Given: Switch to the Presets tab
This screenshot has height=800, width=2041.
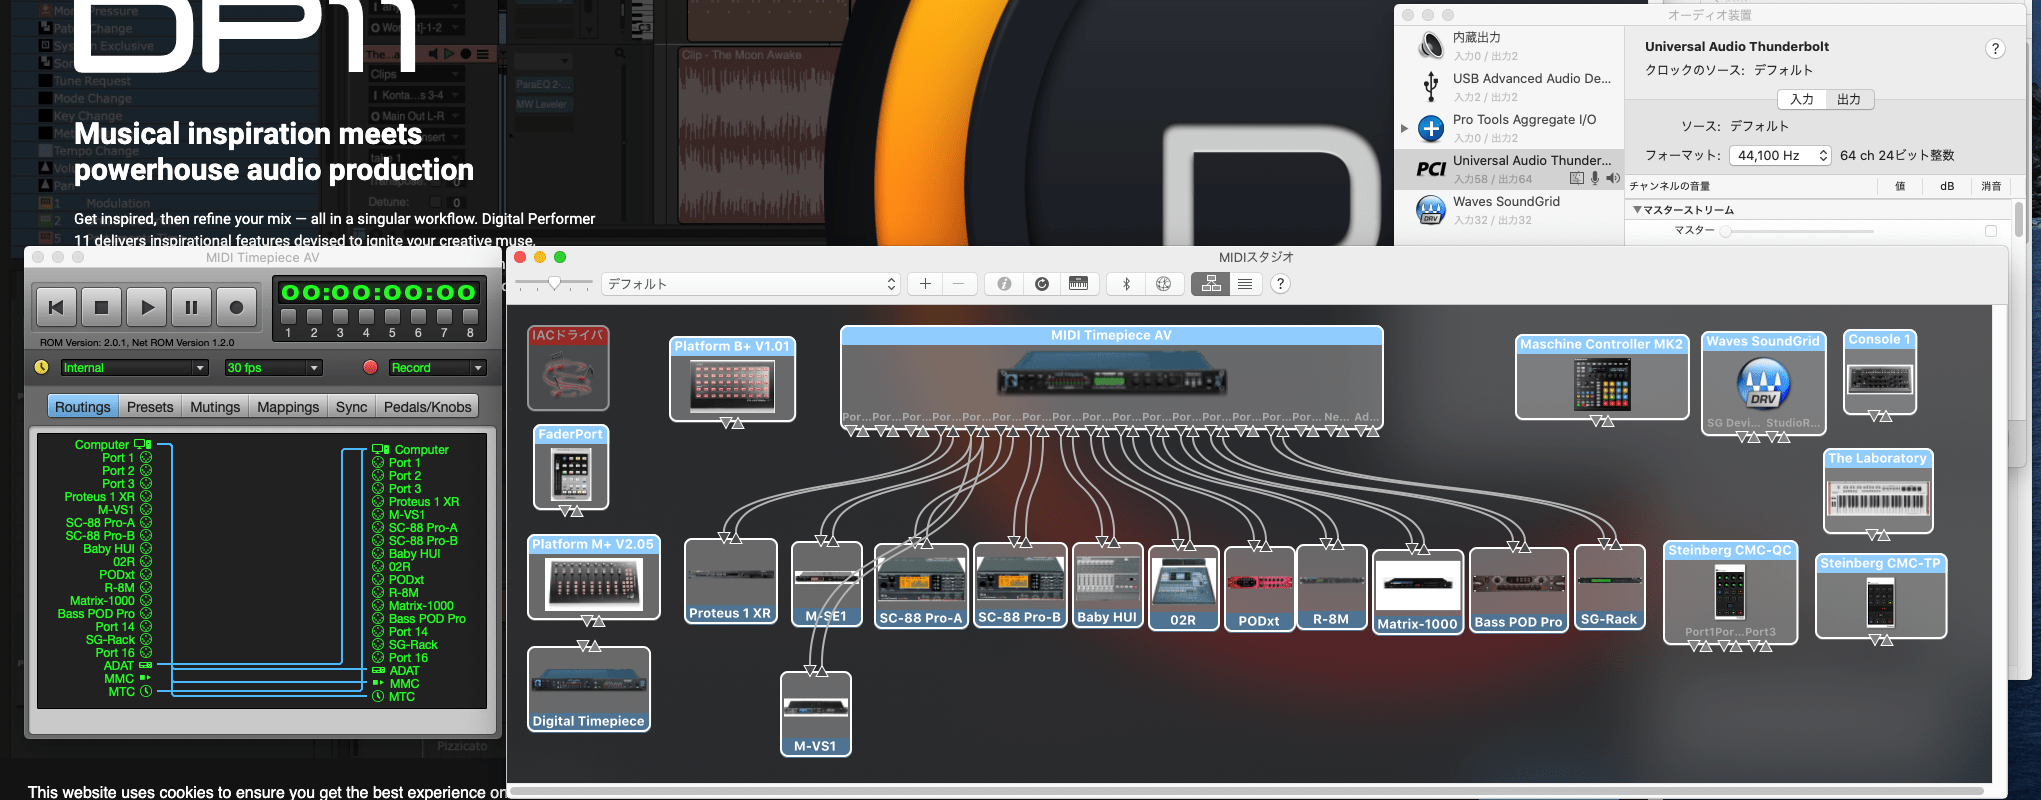Looking at the screenshot, I should [150, 407].
